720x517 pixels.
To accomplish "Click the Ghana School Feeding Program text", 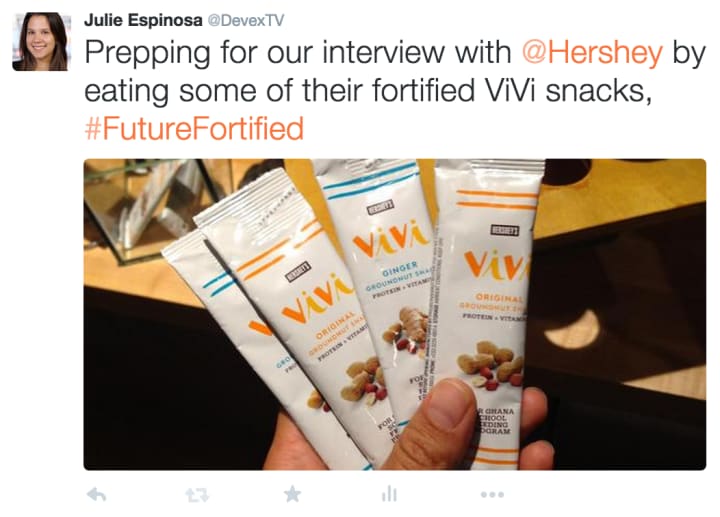I will 495,421.
